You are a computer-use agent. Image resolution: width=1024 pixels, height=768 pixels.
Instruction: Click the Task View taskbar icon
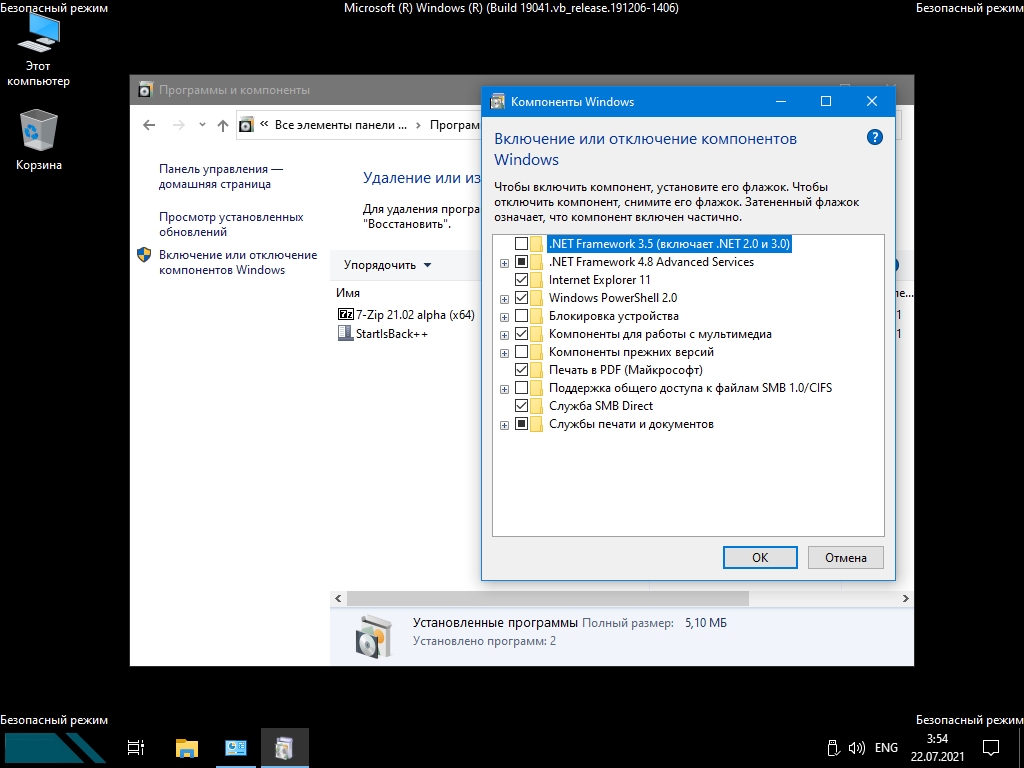(x=136, y=747)
